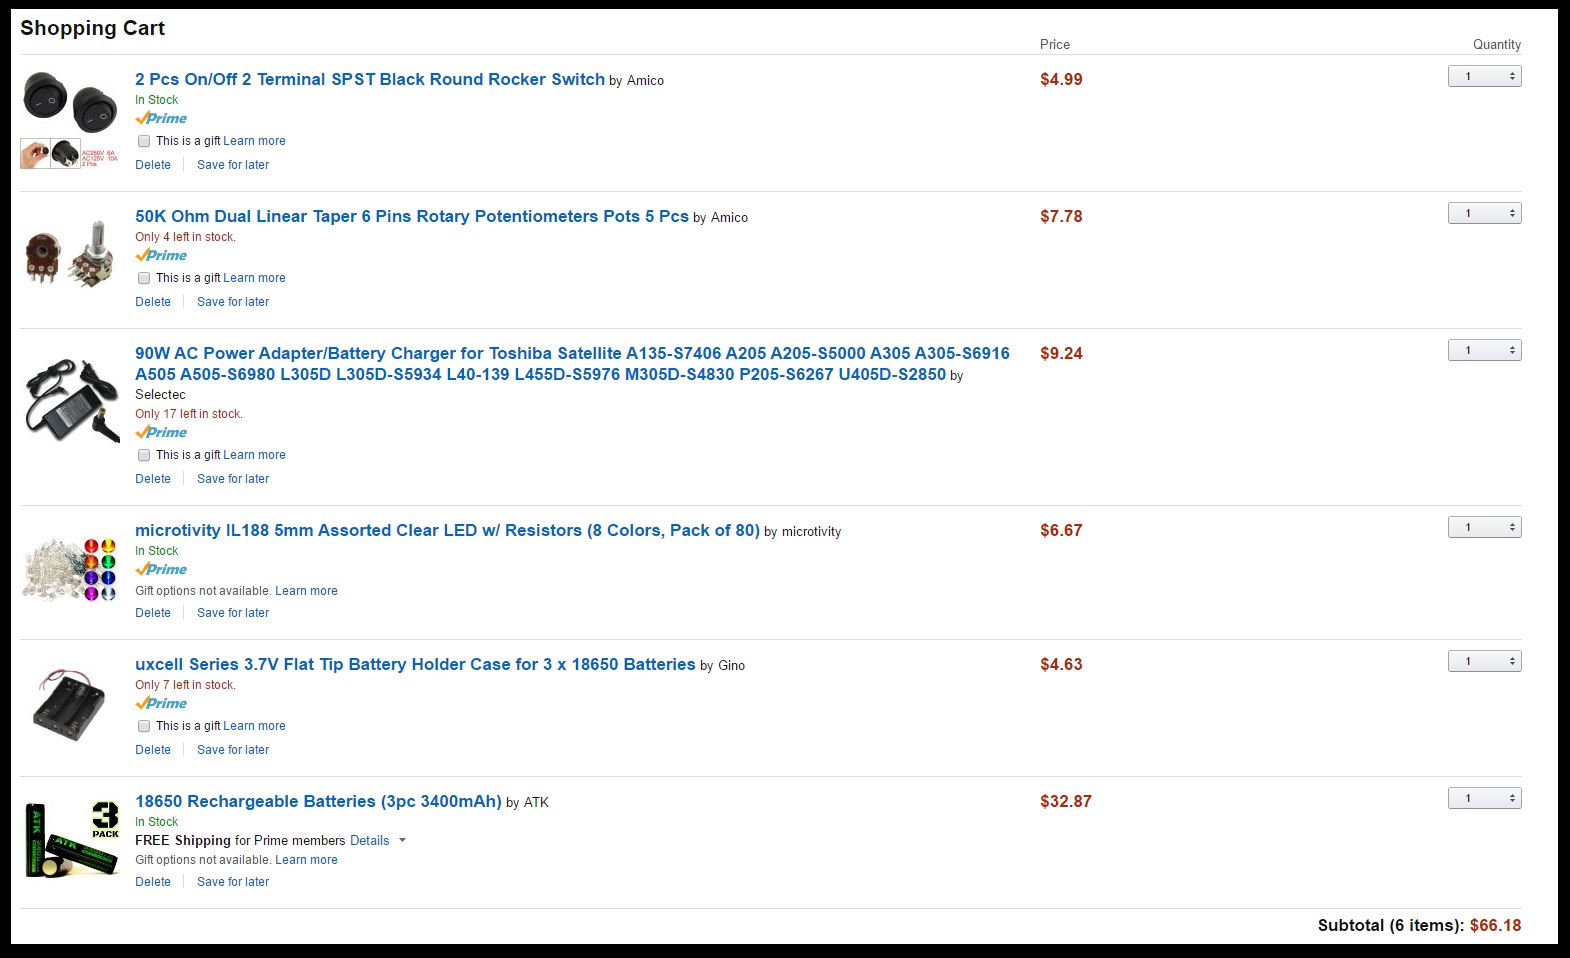The height and width of the screenshot is (958, 1570).
Task: Open the battery holder case thumbnail
Action: [69, 705]
